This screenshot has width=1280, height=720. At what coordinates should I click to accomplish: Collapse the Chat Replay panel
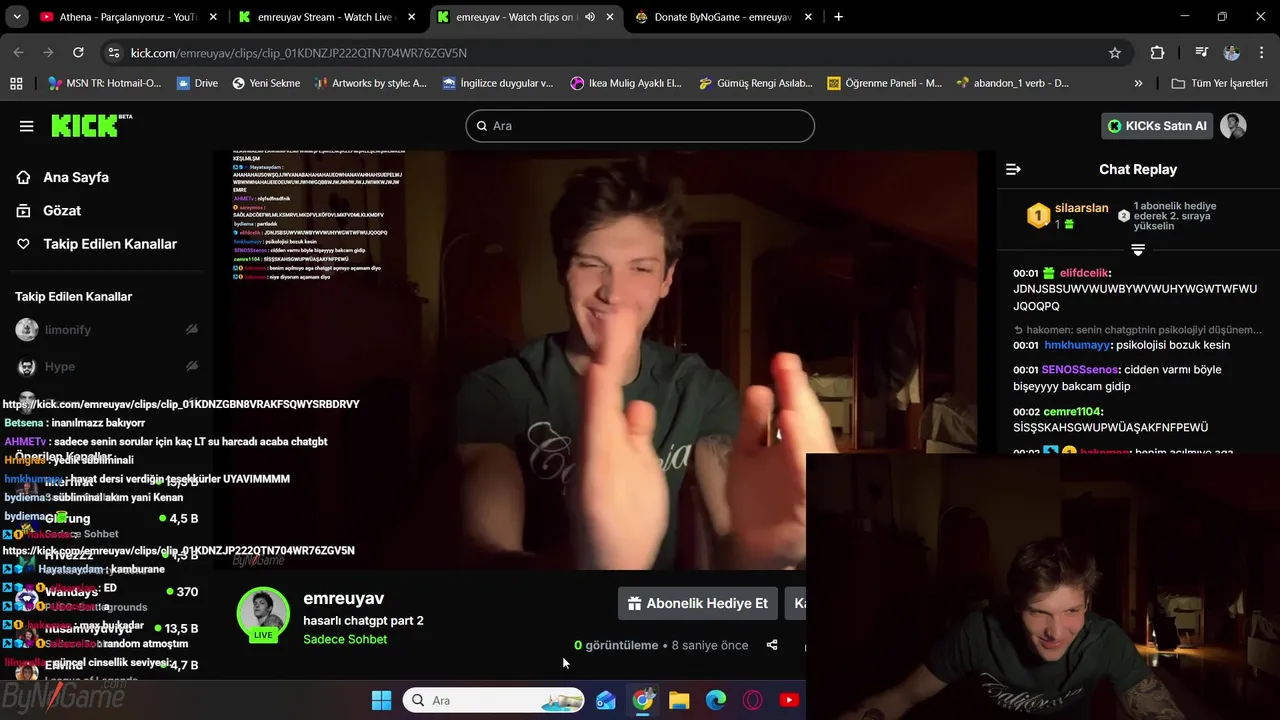pyautogui.click(x=1013, y=169)
